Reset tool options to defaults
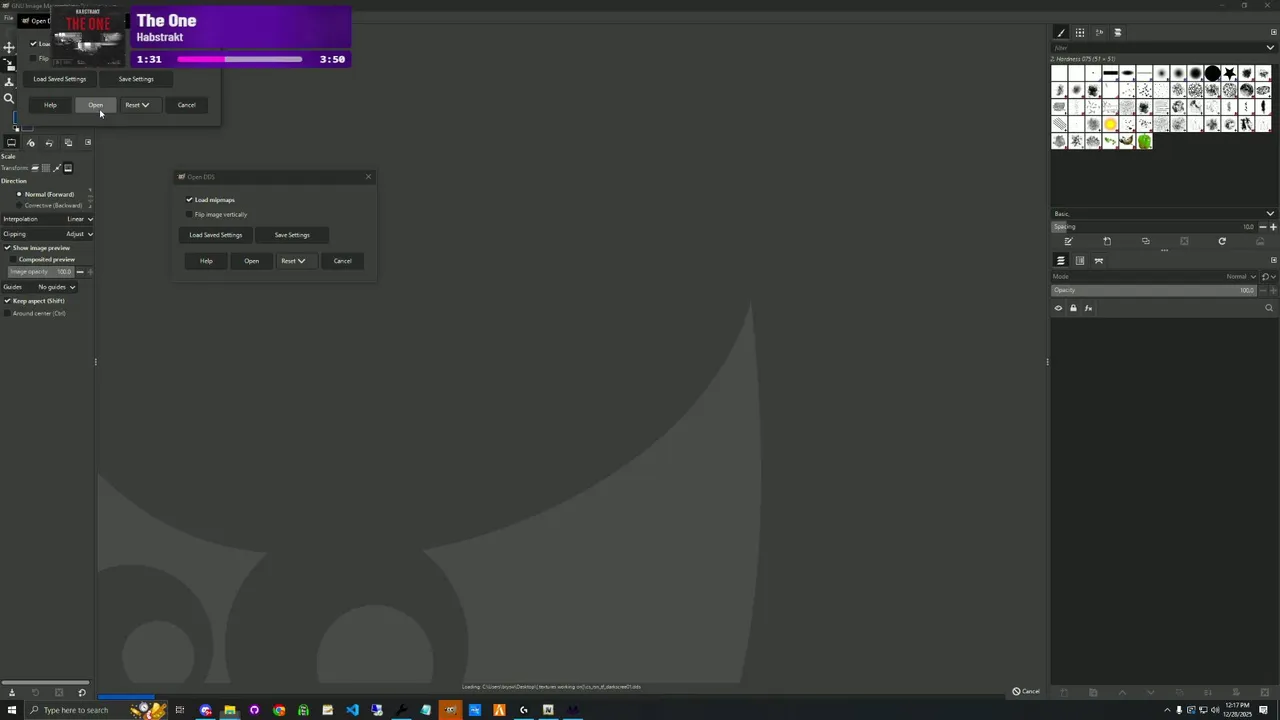Viewport: 1280px width, 720px height. click(x=82, y=692)
